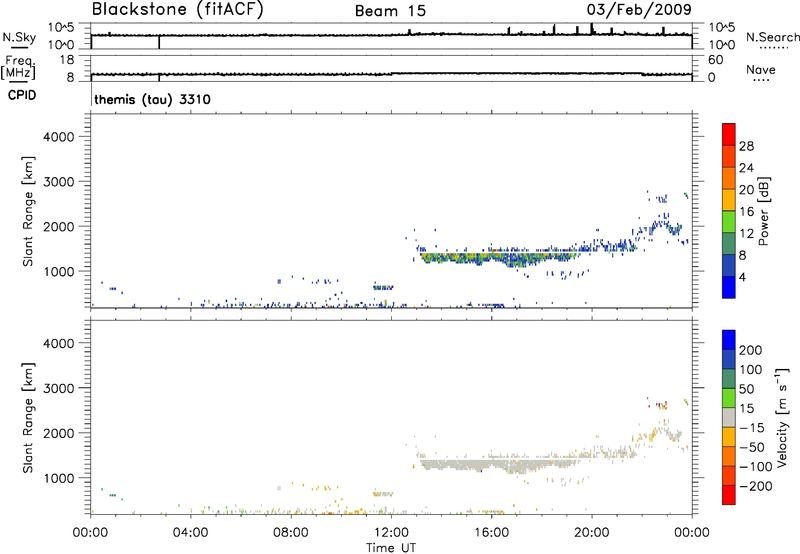This screenshot has width=800, height=554.
Task: Click the "Beam 15" heading
Action: click(x=390, y=11)
